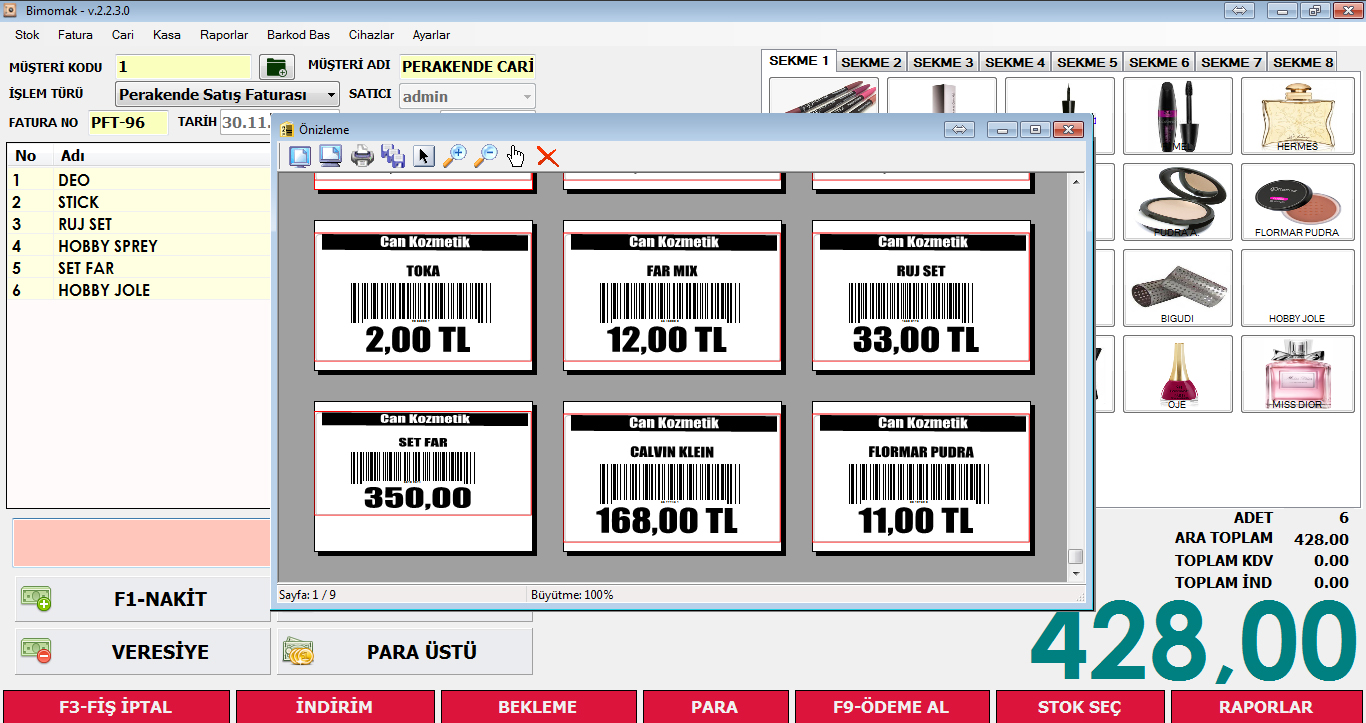Select the FLORMAR PUDRA product tile
1366x723 pixels.
point(1297,201)
